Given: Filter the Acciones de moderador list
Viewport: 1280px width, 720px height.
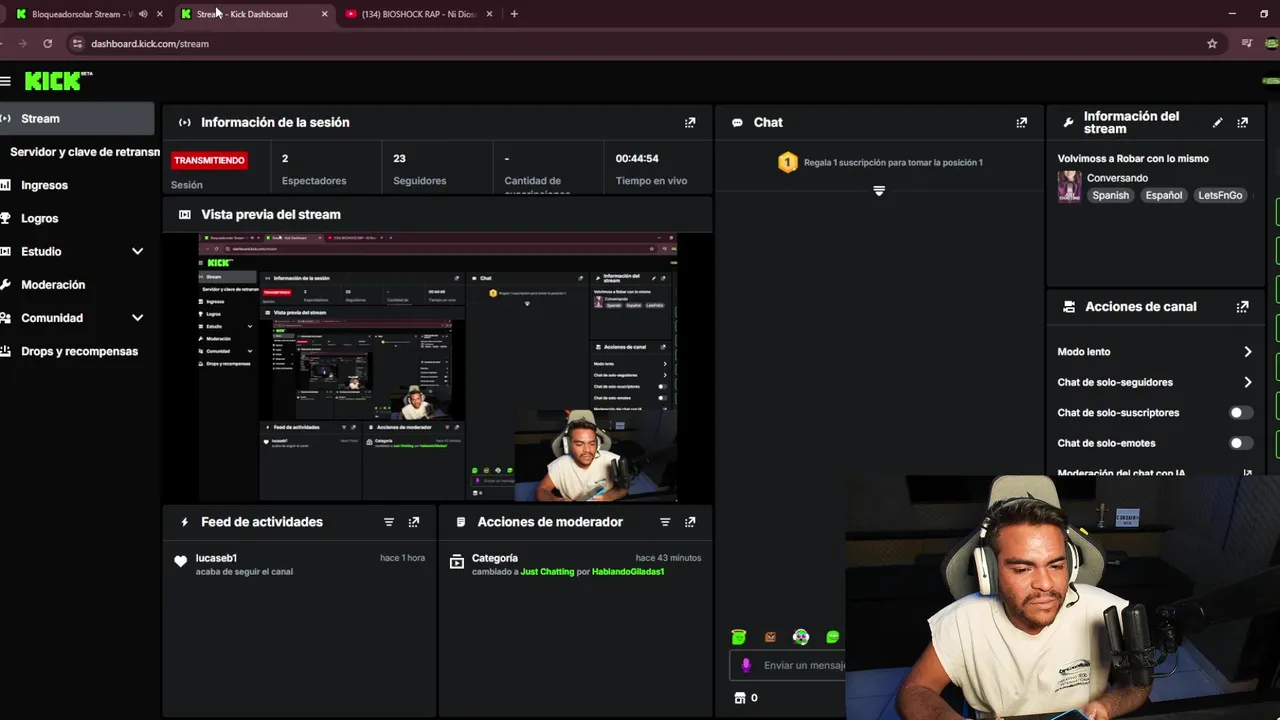Looking at the screenshot, I should tap(665, 522).
